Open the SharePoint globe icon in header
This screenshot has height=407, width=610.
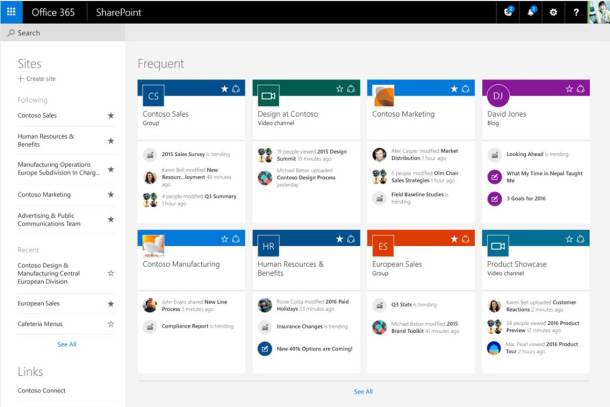pyautogui.click(x=508, y=12)
